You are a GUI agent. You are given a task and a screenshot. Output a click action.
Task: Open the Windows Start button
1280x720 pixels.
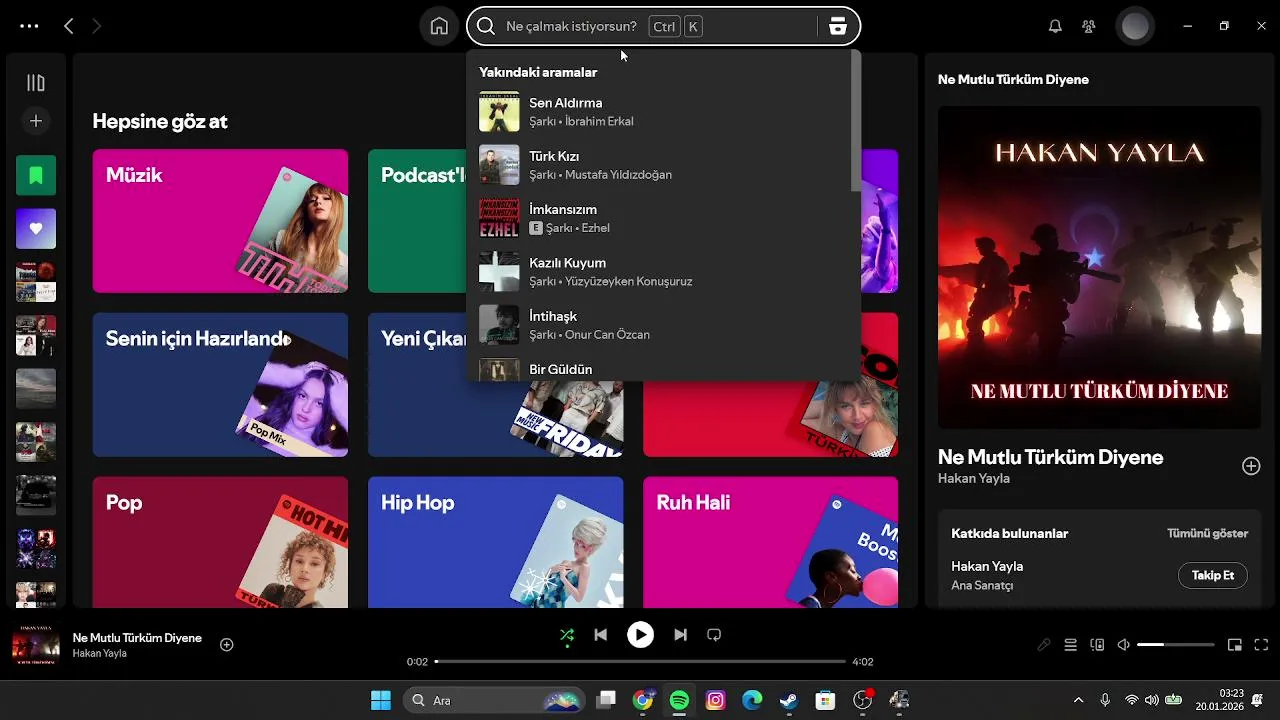click(381, 700)
